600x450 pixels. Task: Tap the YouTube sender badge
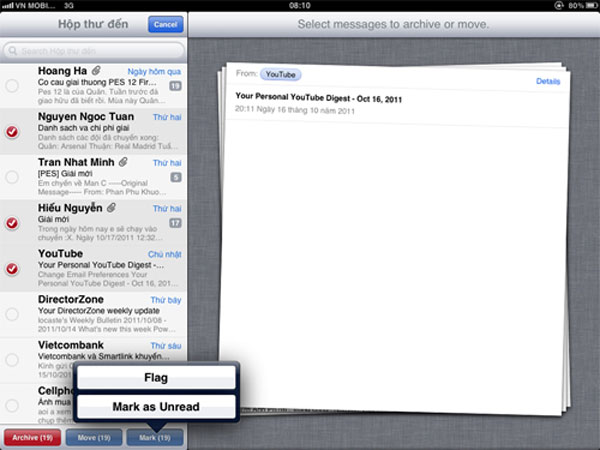coord(280,75)
